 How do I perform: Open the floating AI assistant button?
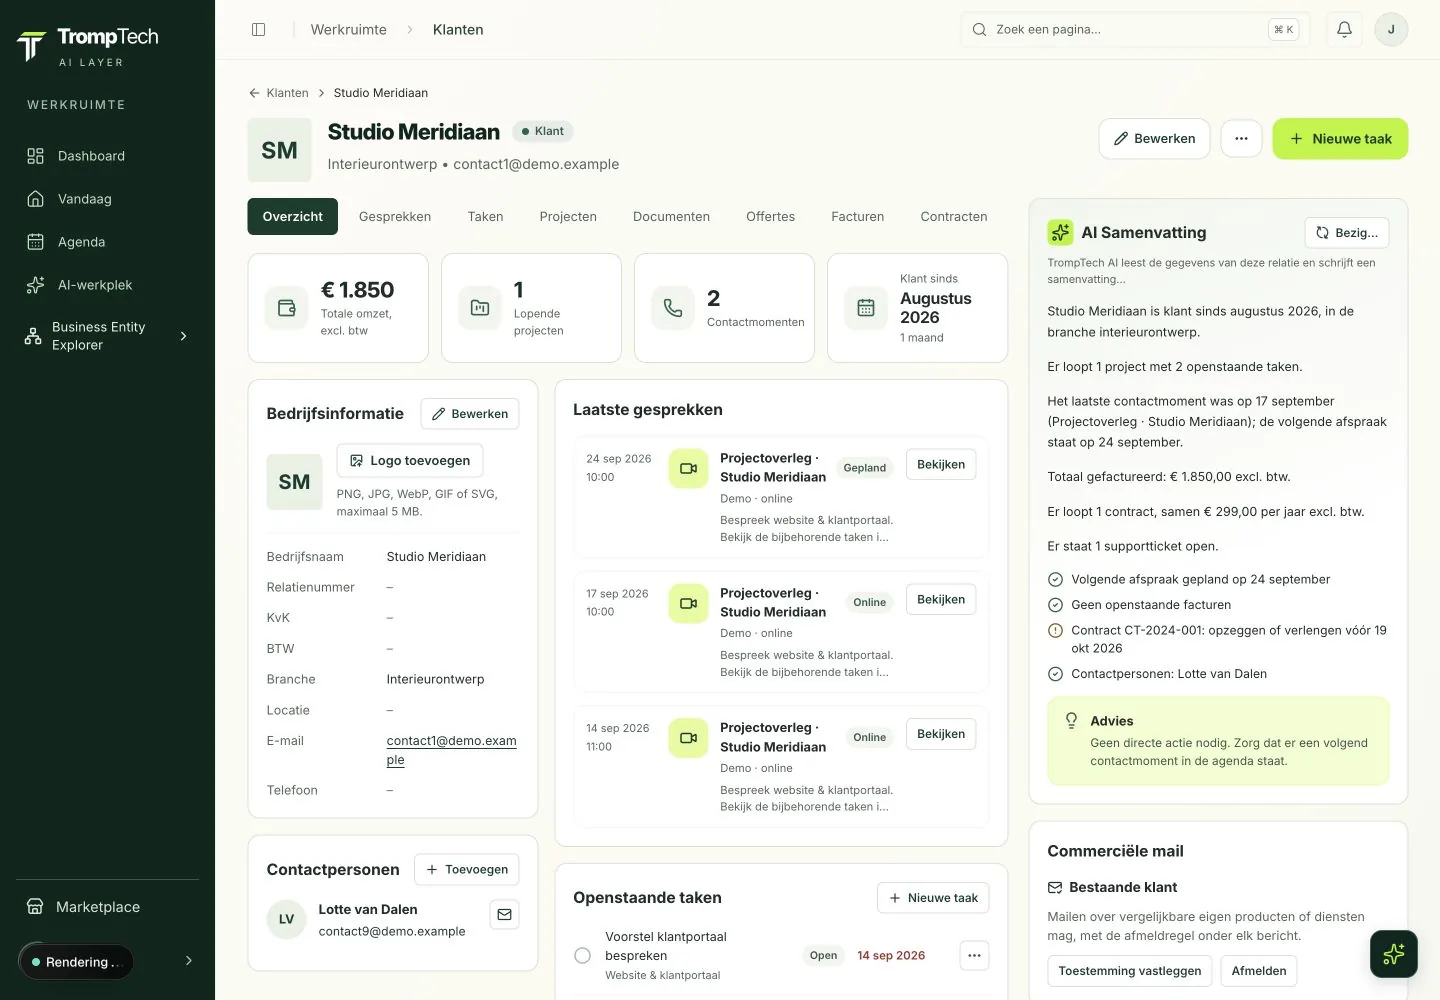[1394, 954]
